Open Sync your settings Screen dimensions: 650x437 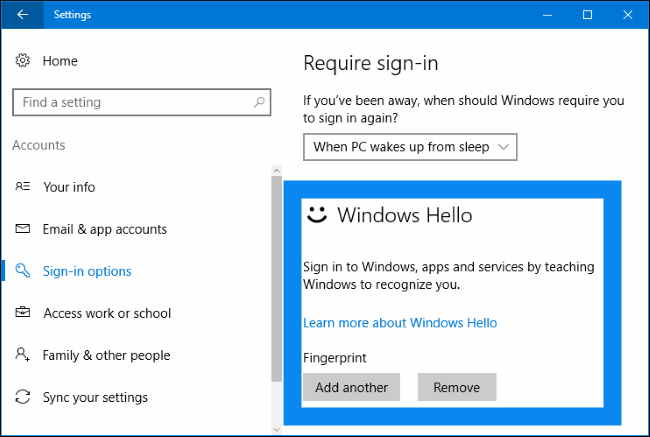[95, 397]
